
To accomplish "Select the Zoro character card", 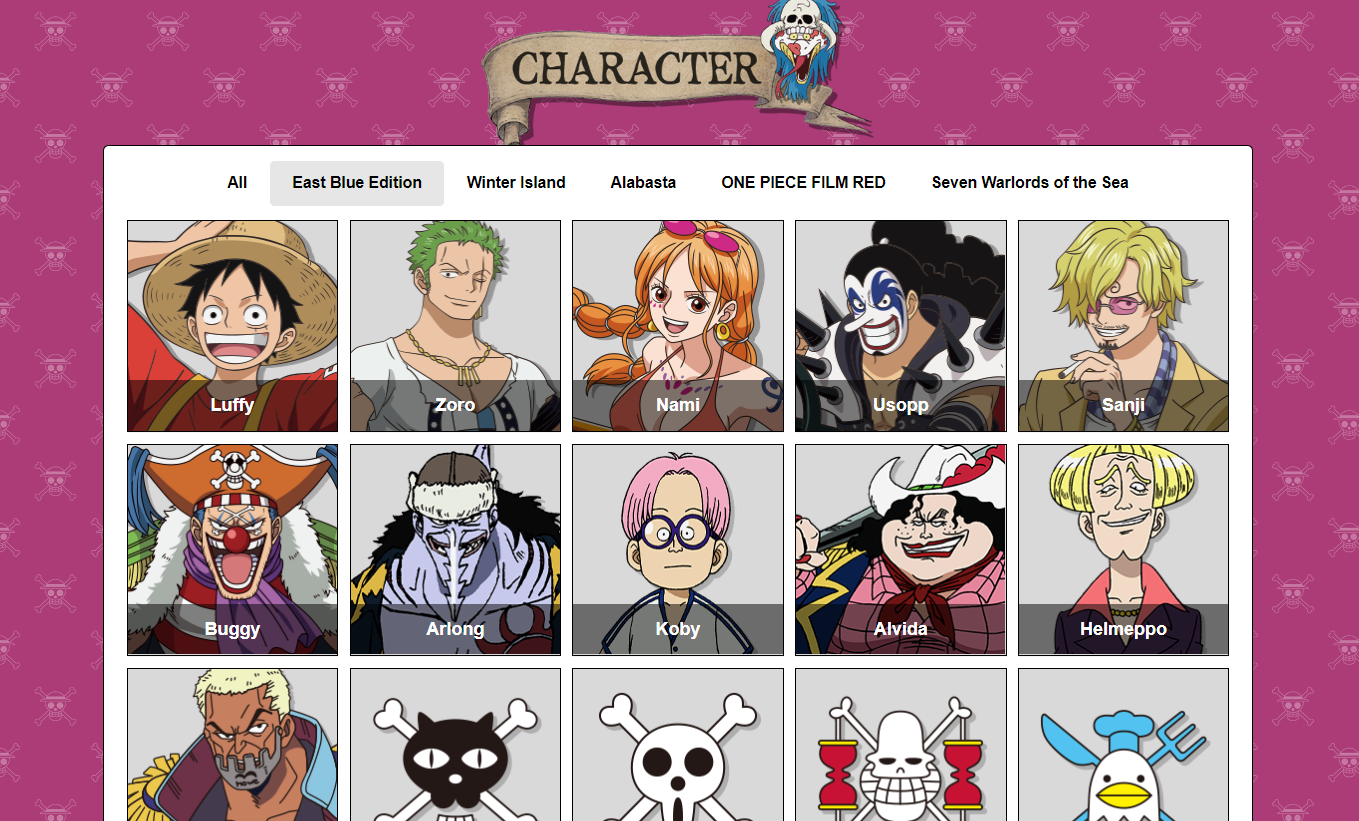I will pos(455,326).
